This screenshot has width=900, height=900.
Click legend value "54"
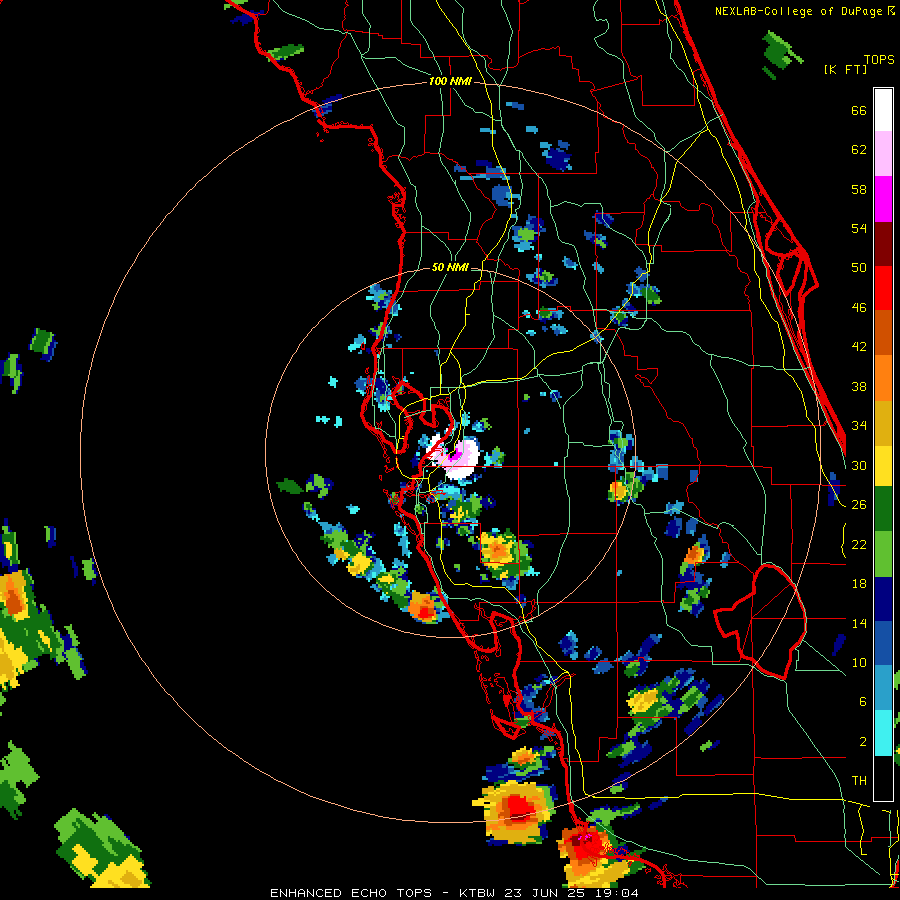(859, 228)
